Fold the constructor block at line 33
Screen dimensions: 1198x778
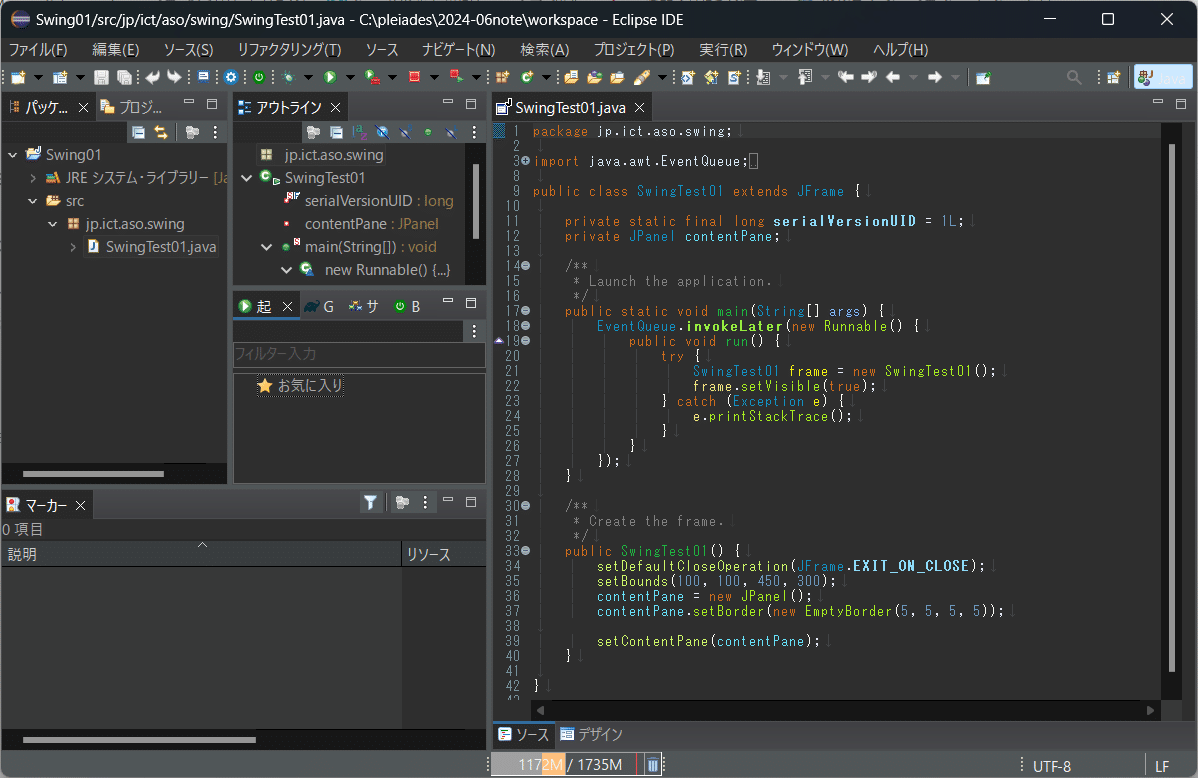526,551
